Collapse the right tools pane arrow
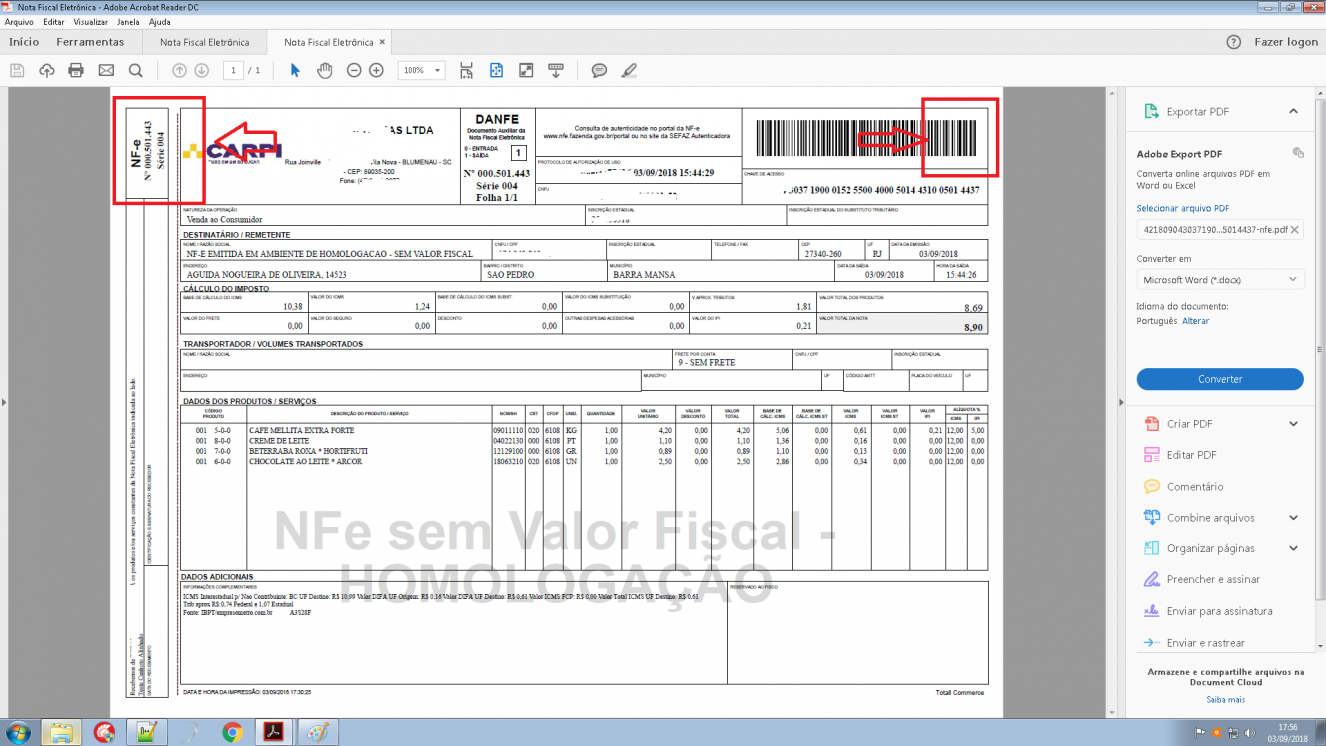Image resolution: width=1326 pixels, height=746 pixels. click(1119, 402)
